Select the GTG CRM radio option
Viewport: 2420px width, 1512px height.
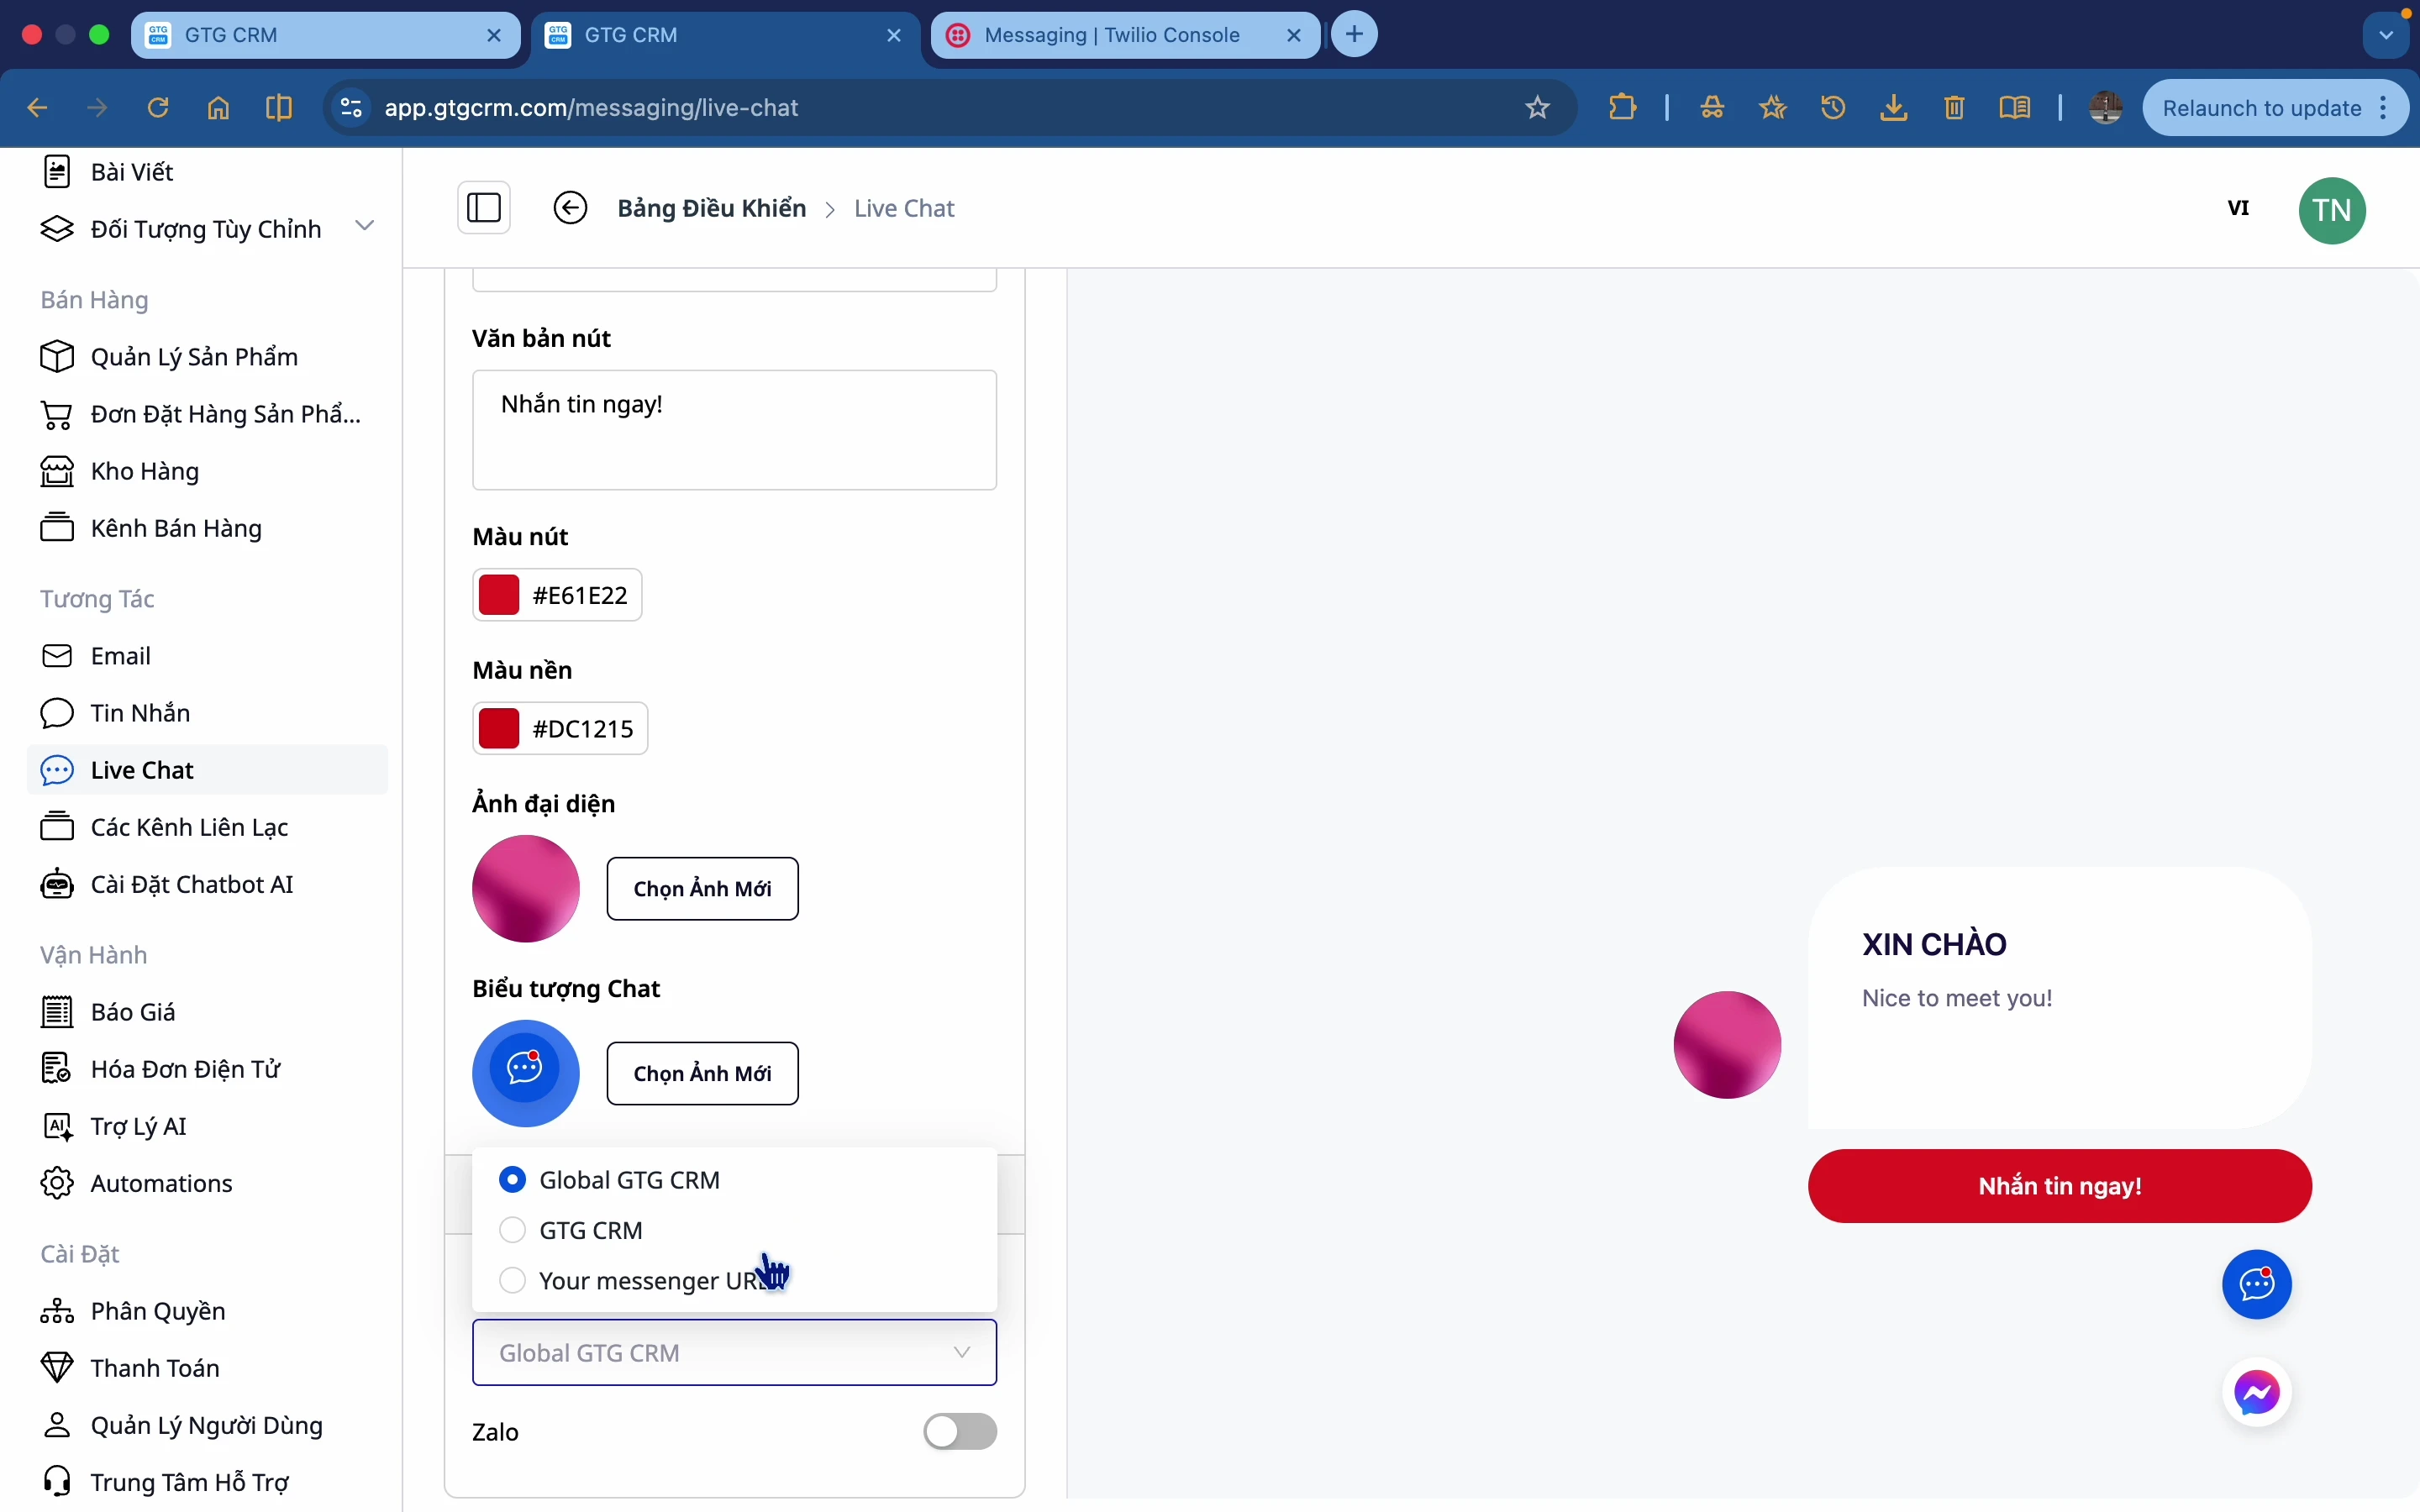tap(513, 1230)
